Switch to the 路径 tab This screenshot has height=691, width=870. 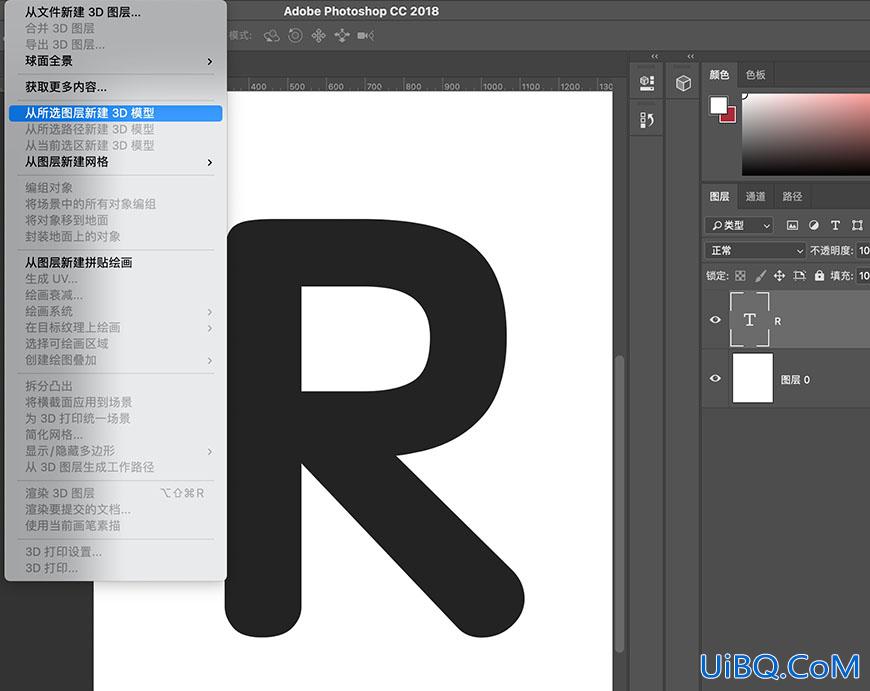pyautogui.click(x=792, y=196)
